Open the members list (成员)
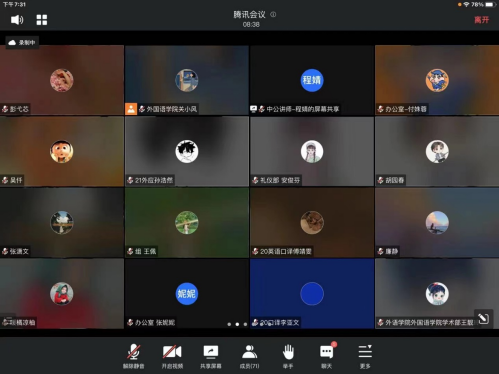Viewport: 499px width, 374px height. (x=249, y=356)
